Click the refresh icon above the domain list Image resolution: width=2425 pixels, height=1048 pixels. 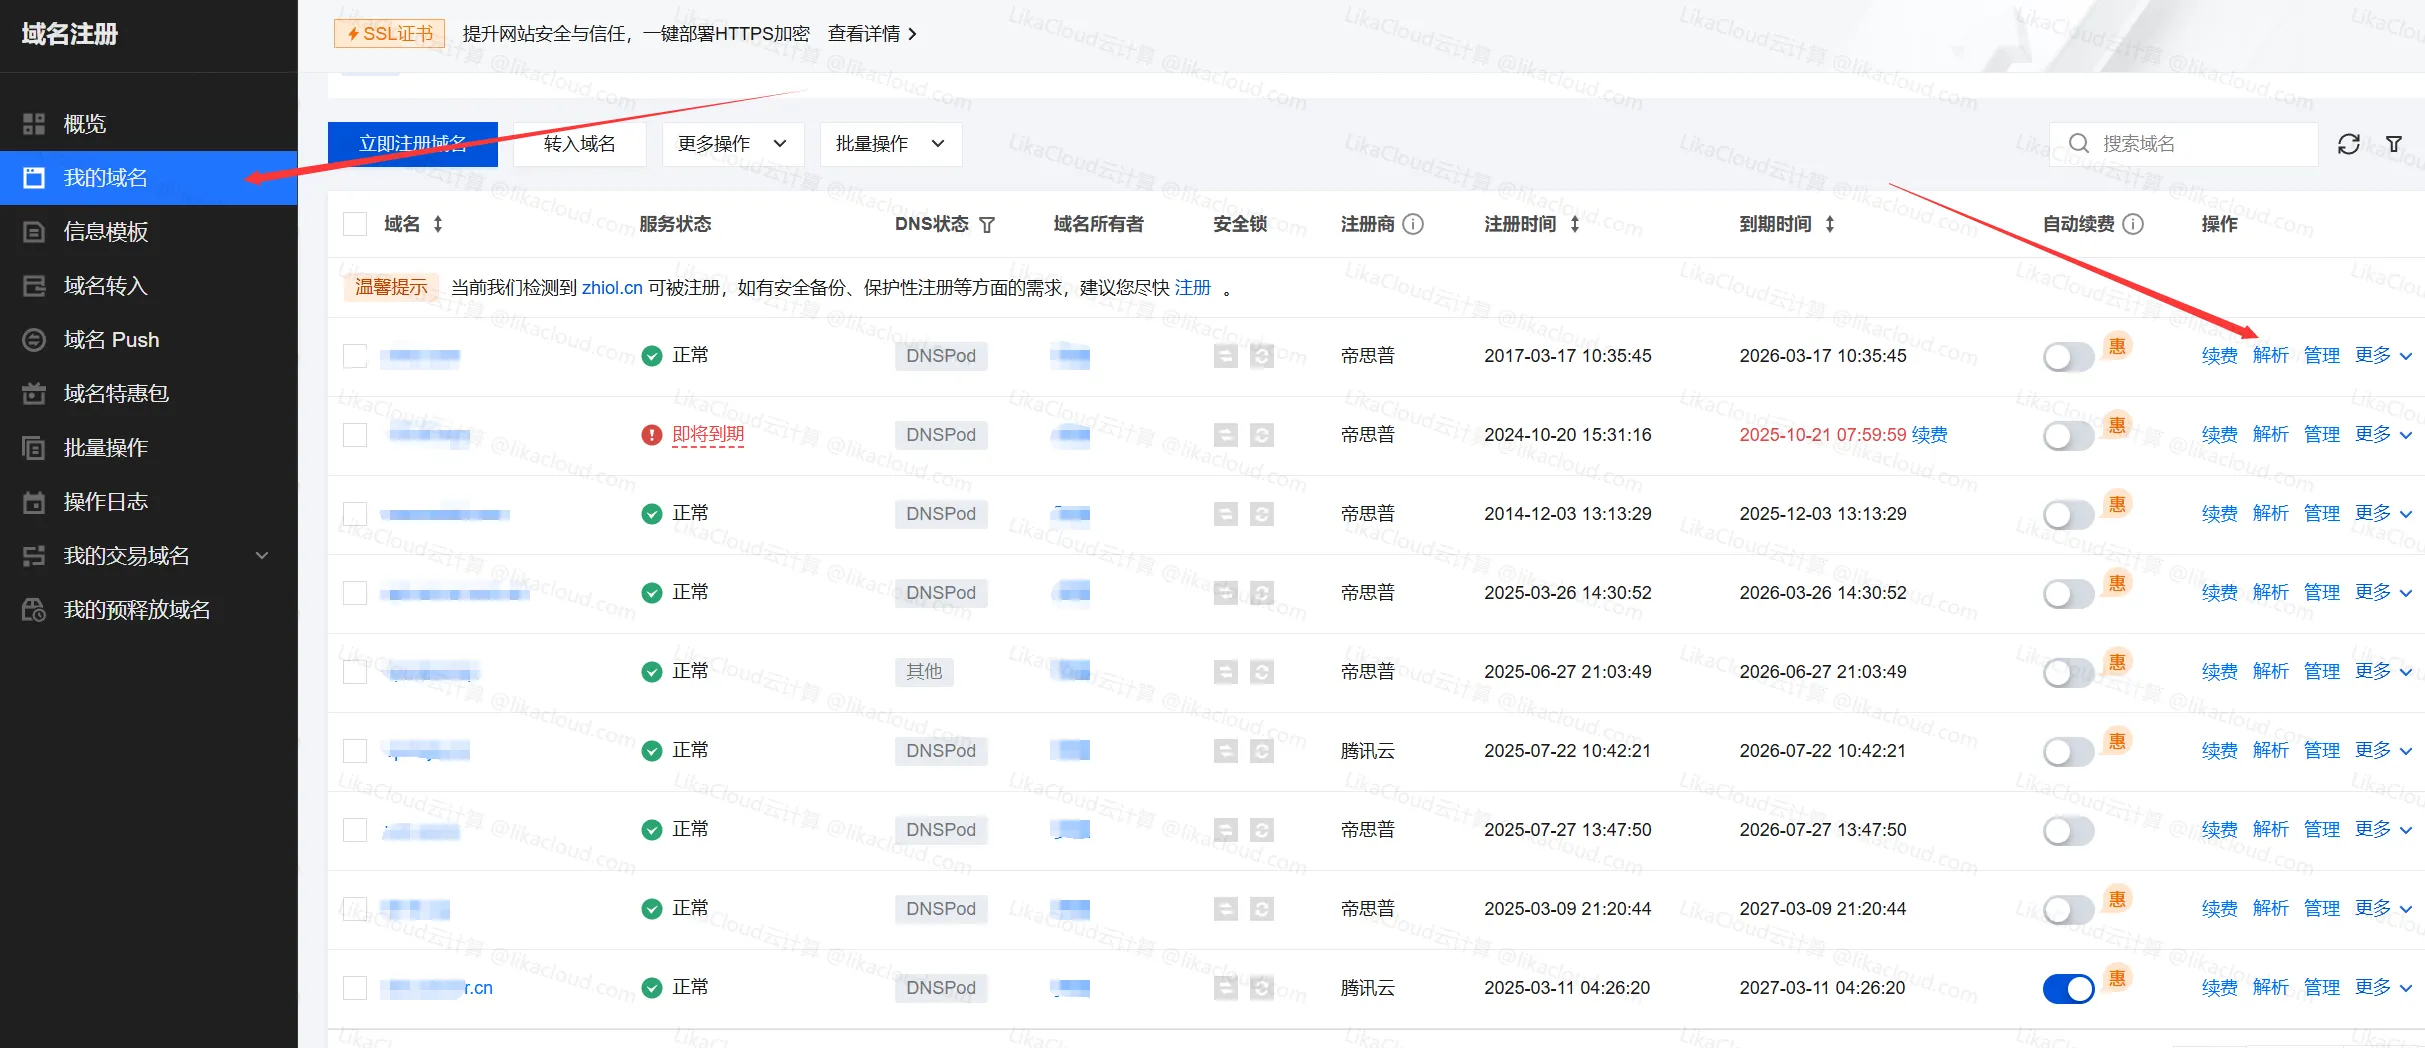(x=2349, y=143)
